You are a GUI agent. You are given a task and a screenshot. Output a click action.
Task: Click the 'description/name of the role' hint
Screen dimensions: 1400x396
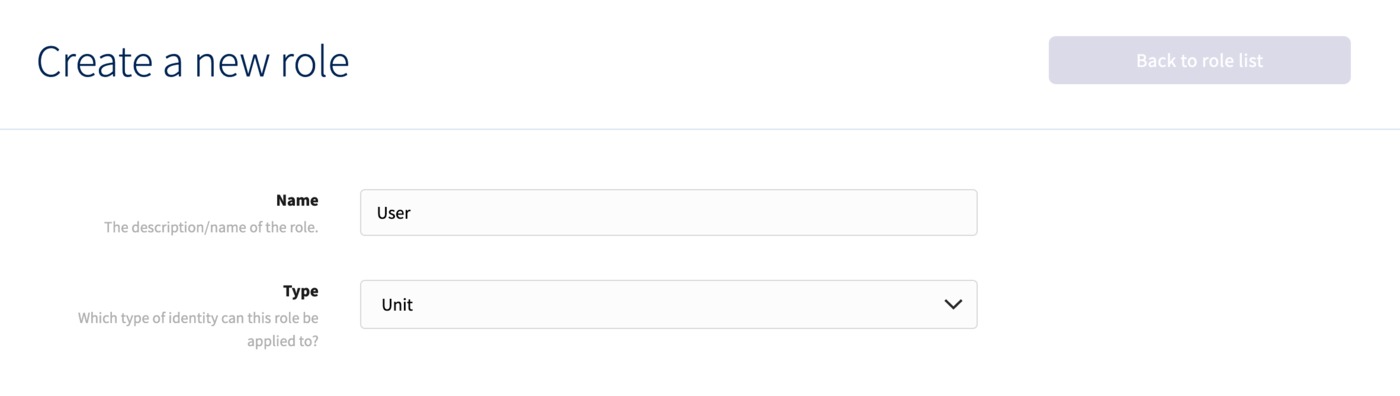pos(211,227)
